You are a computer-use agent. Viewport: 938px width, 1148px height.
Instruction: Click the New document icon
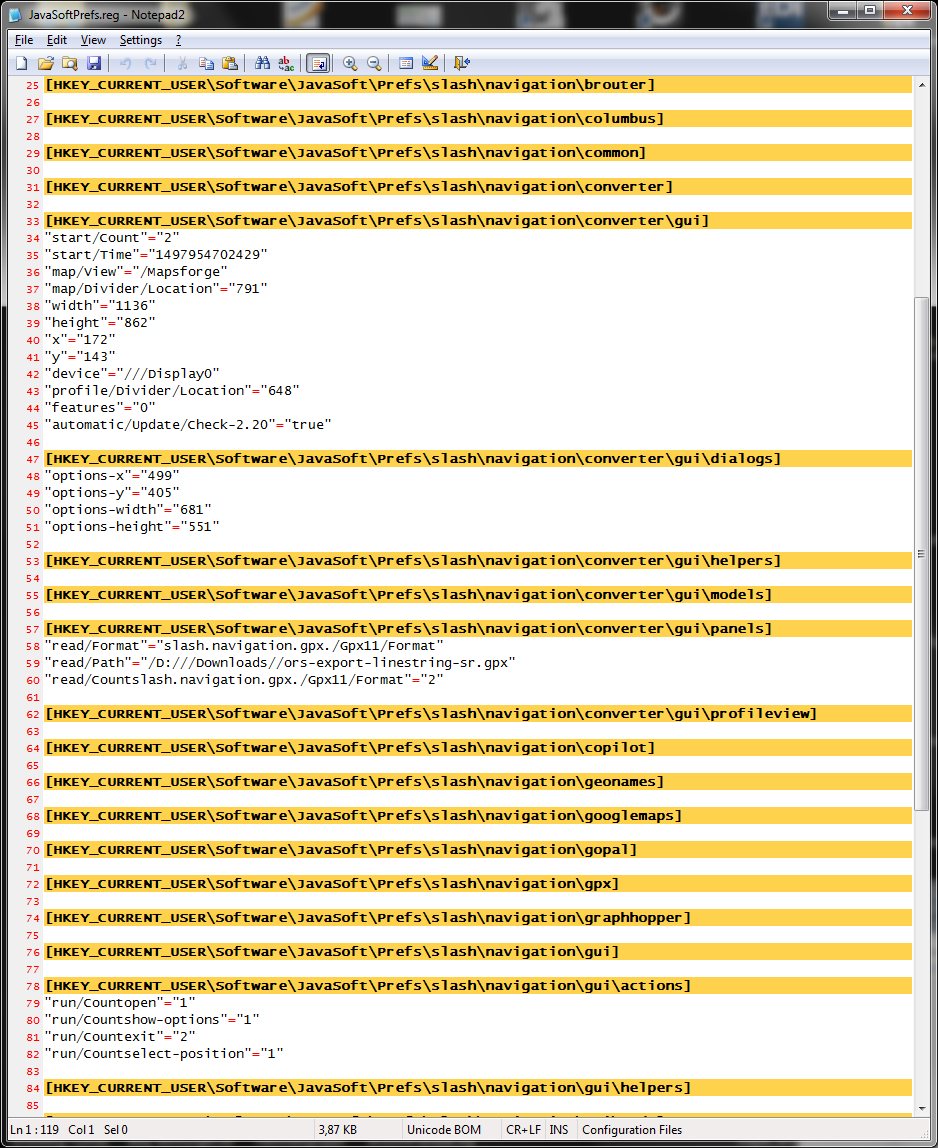pyautogui.click(x=21, y=63)
